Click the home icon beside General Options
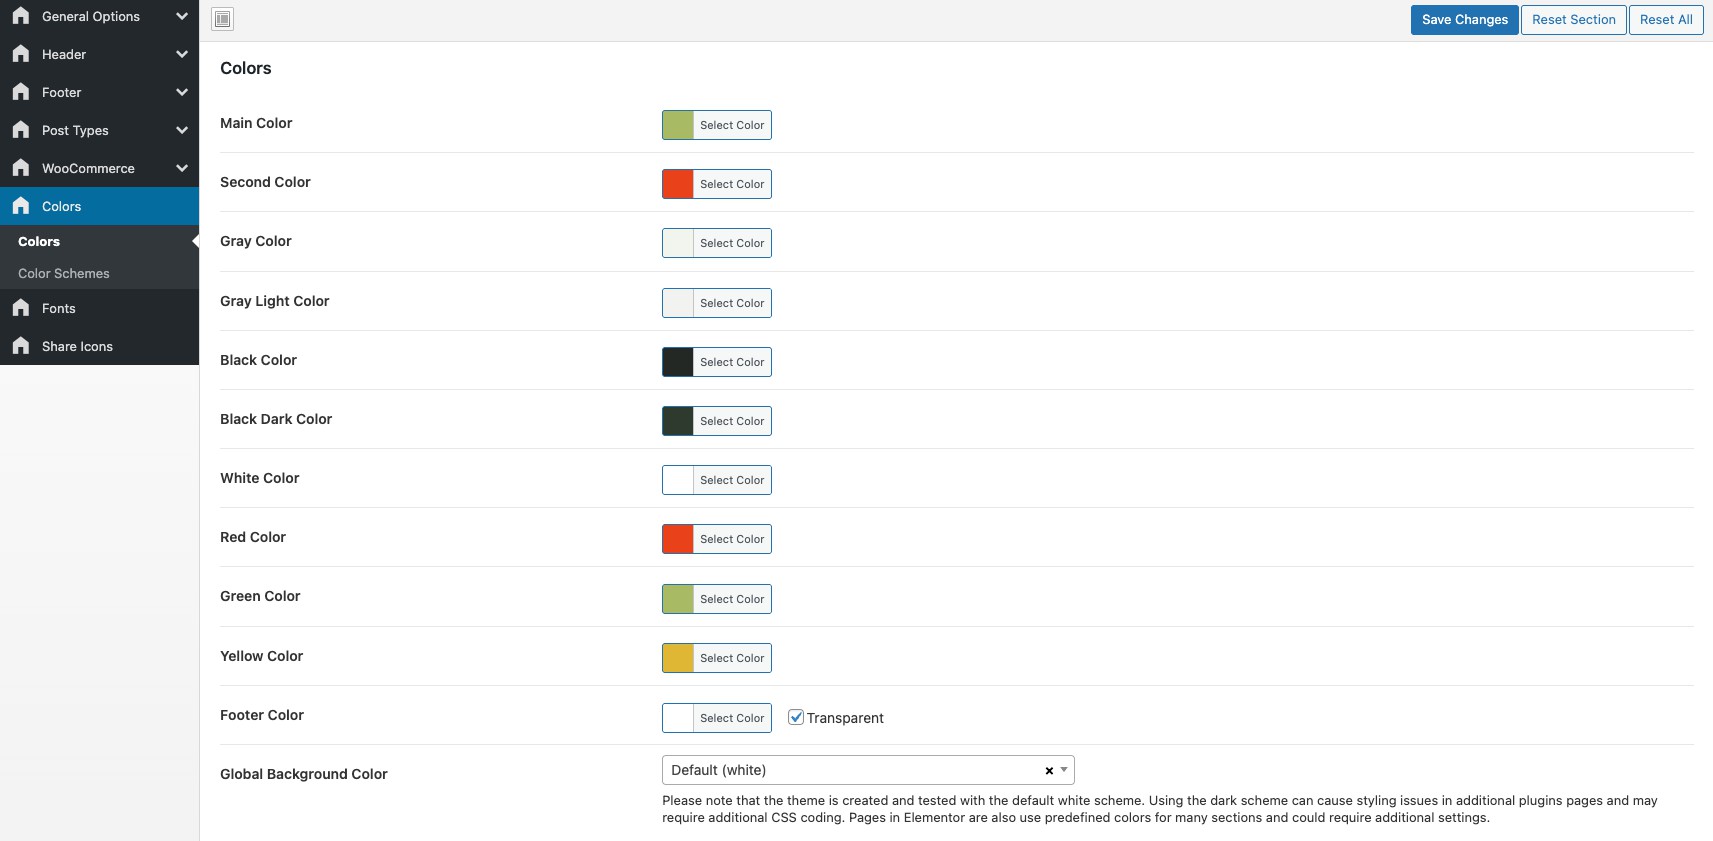Image resolution: width=1713 pixels, height=841 pixels. click(x=21, y=16)
